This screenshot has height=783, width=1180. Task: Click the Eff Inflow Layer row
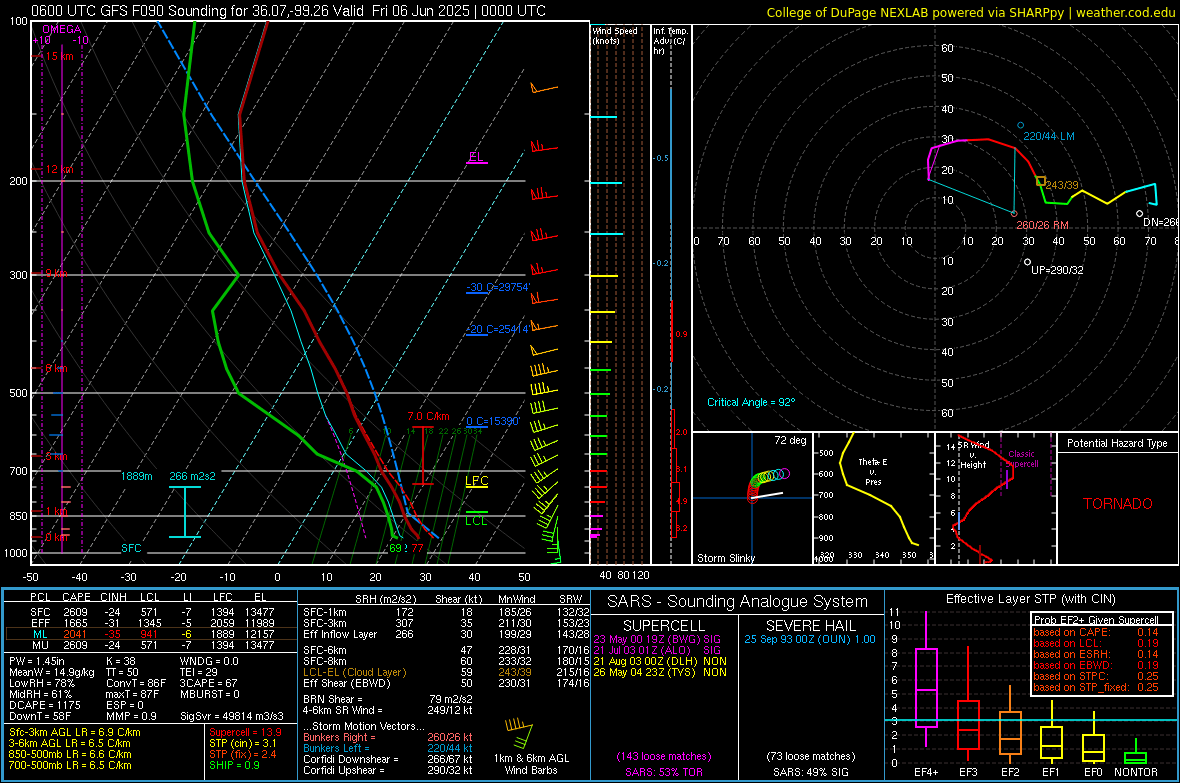446,634
